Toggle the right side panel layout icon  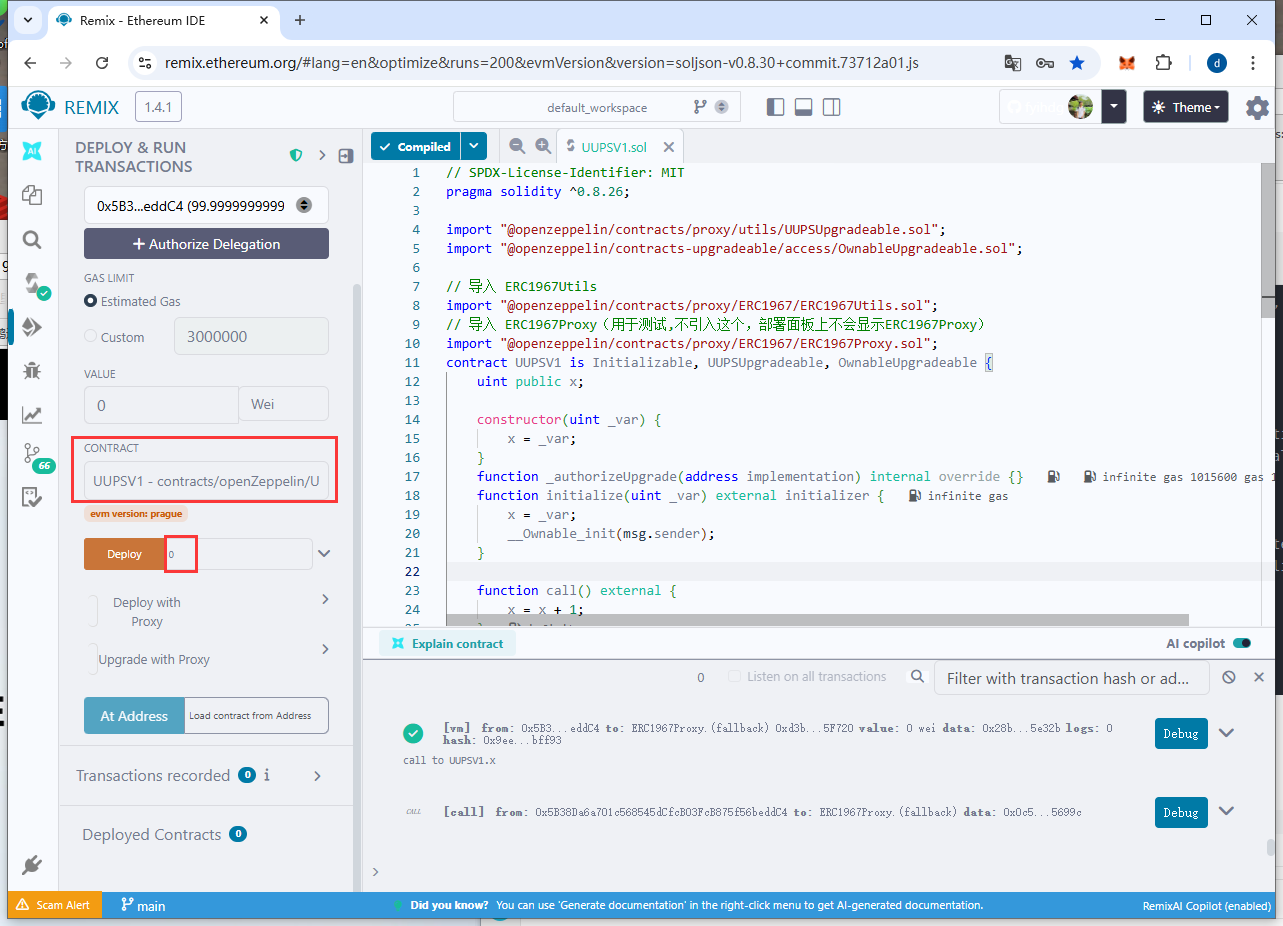[x=831, y=107]
